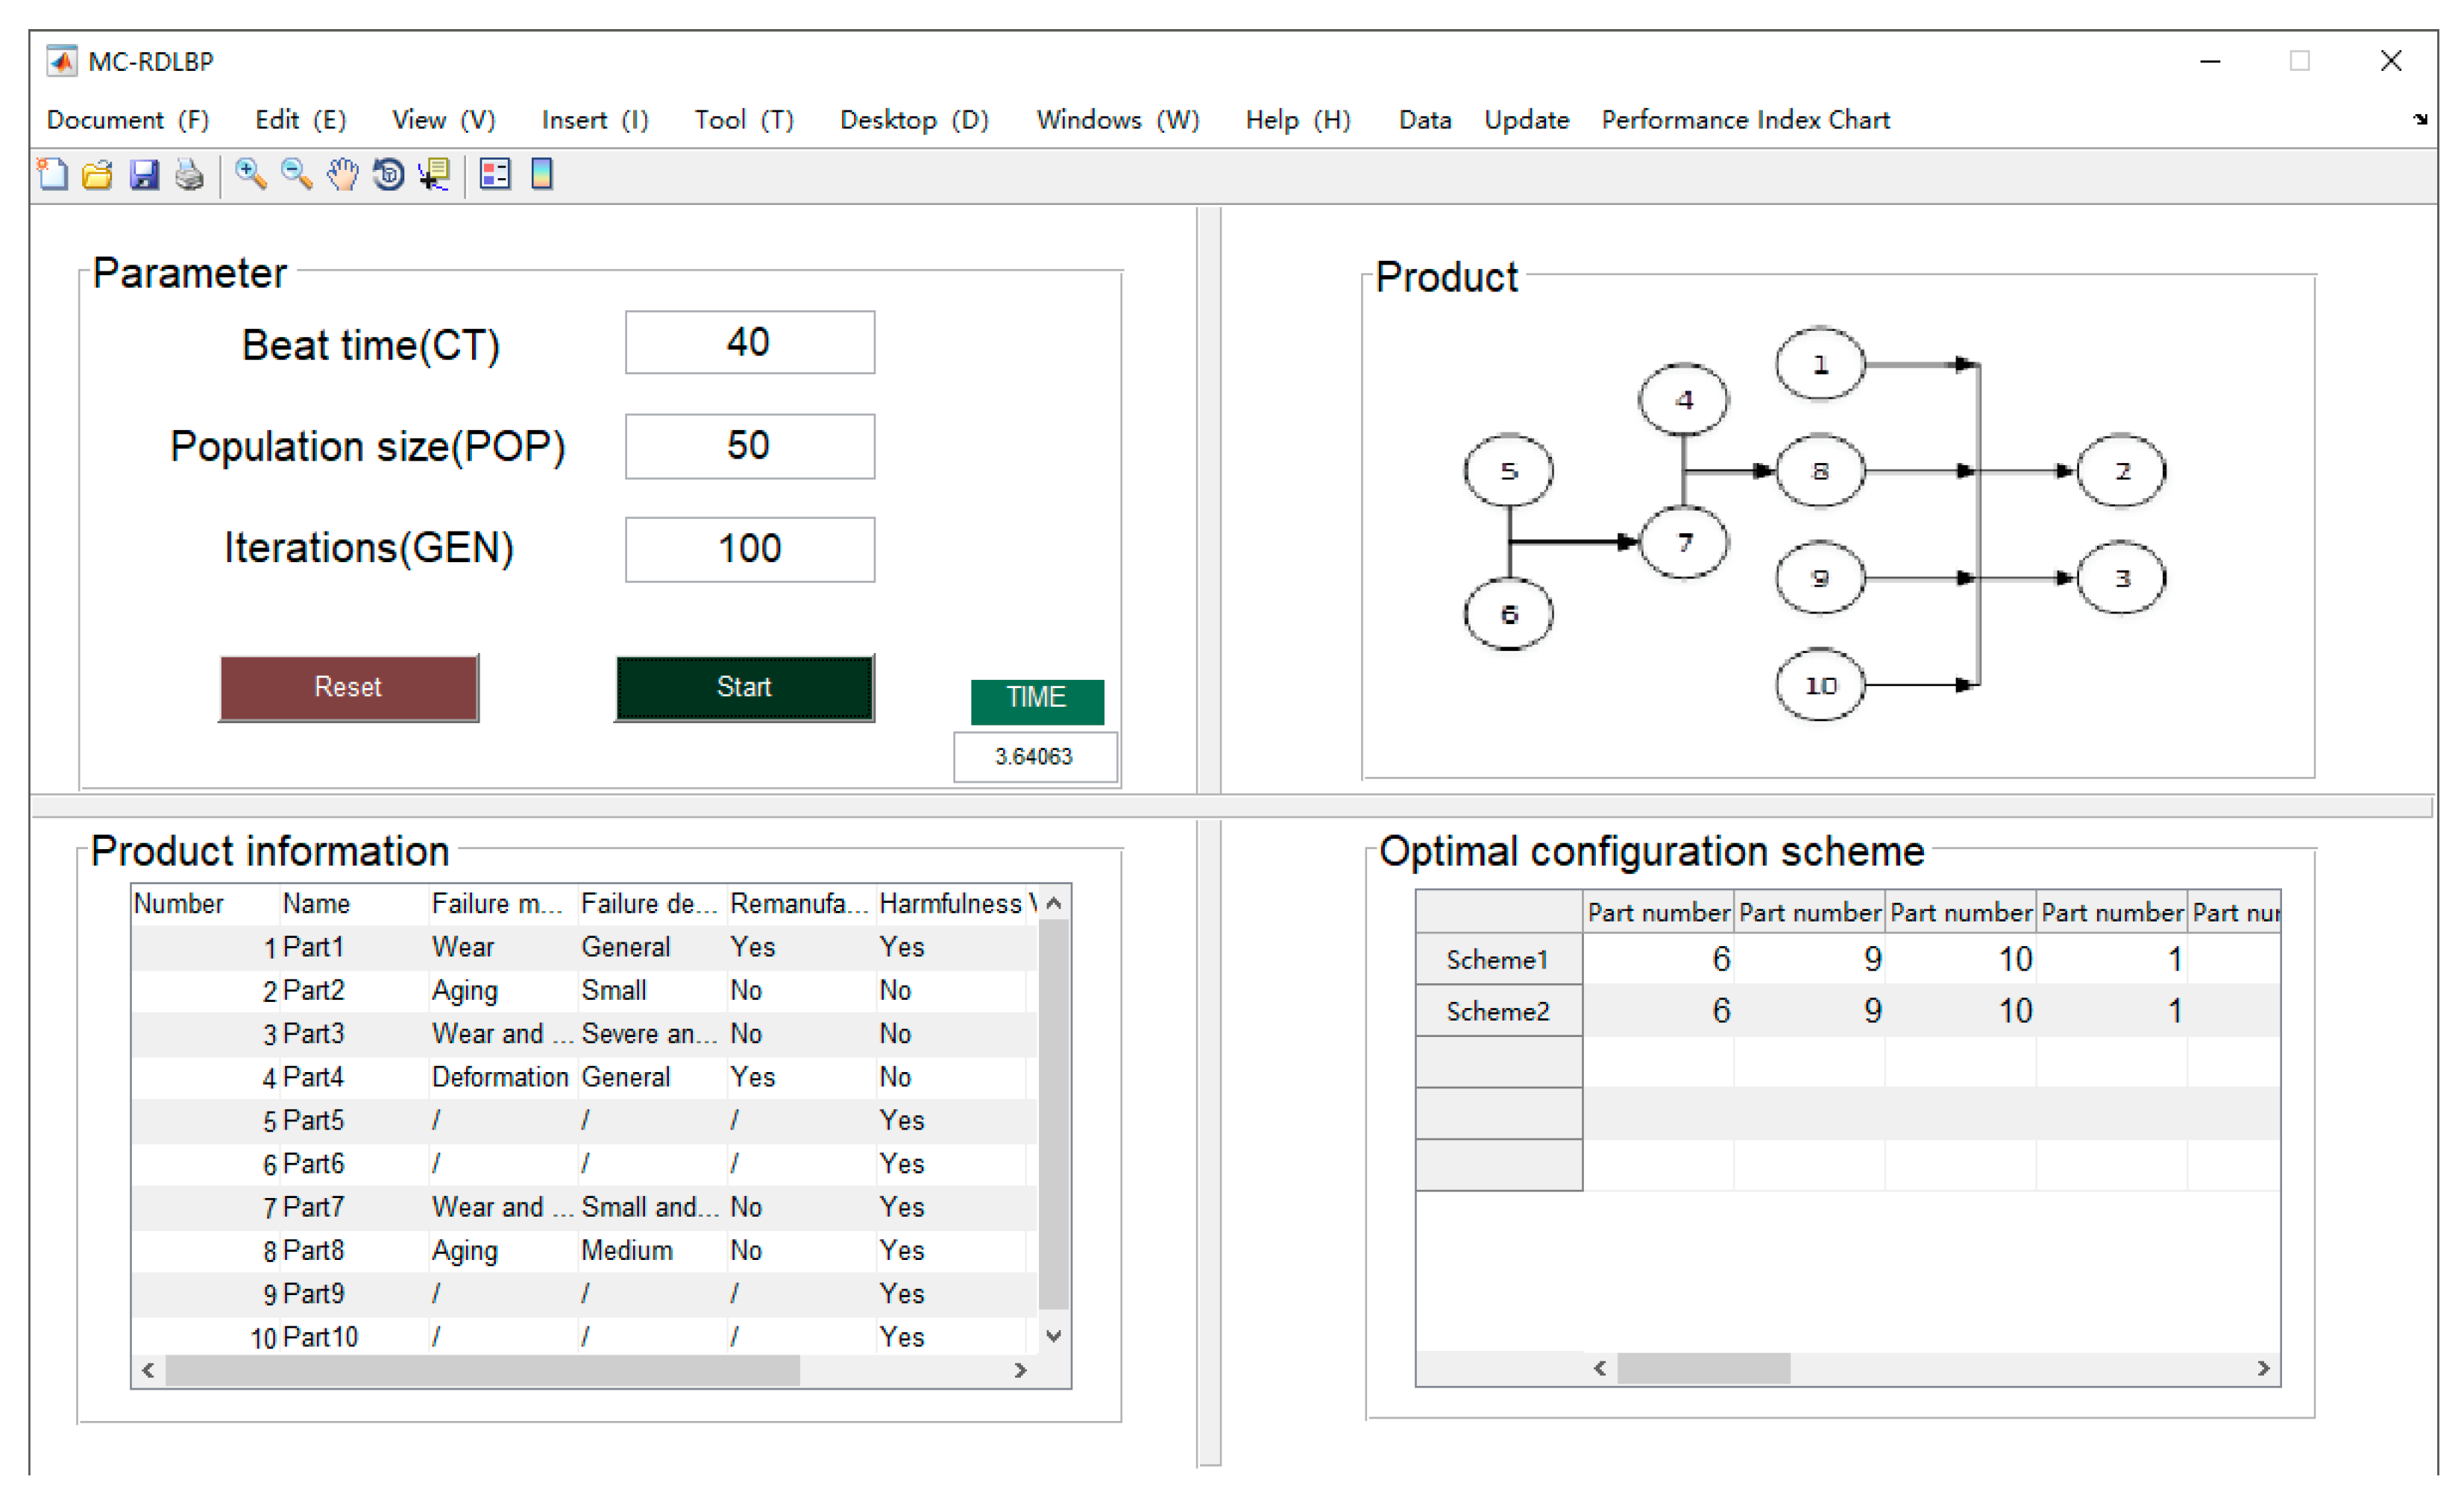The width and height of the screenshot is (2464, 1500).
Task: Click the Product information horizontal scrollbar thumb
Action: click(482, 1370)
